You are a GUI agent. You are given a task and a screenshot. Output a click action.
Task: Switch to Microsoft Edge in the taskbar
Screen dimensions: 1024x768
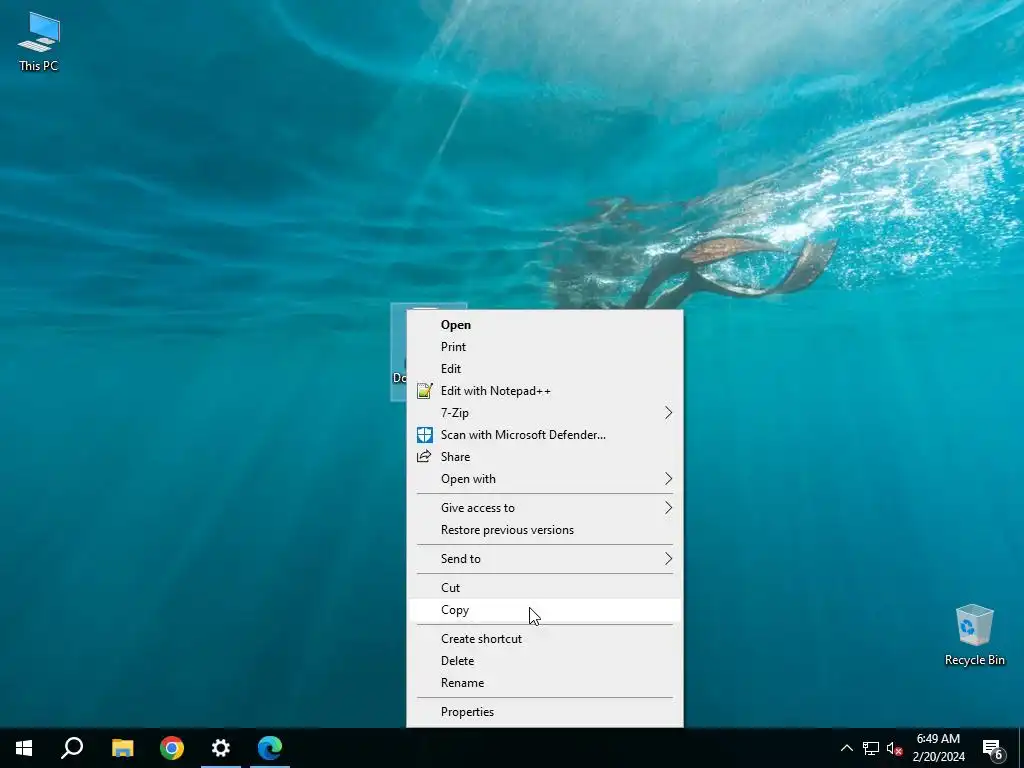click(270, 748)
